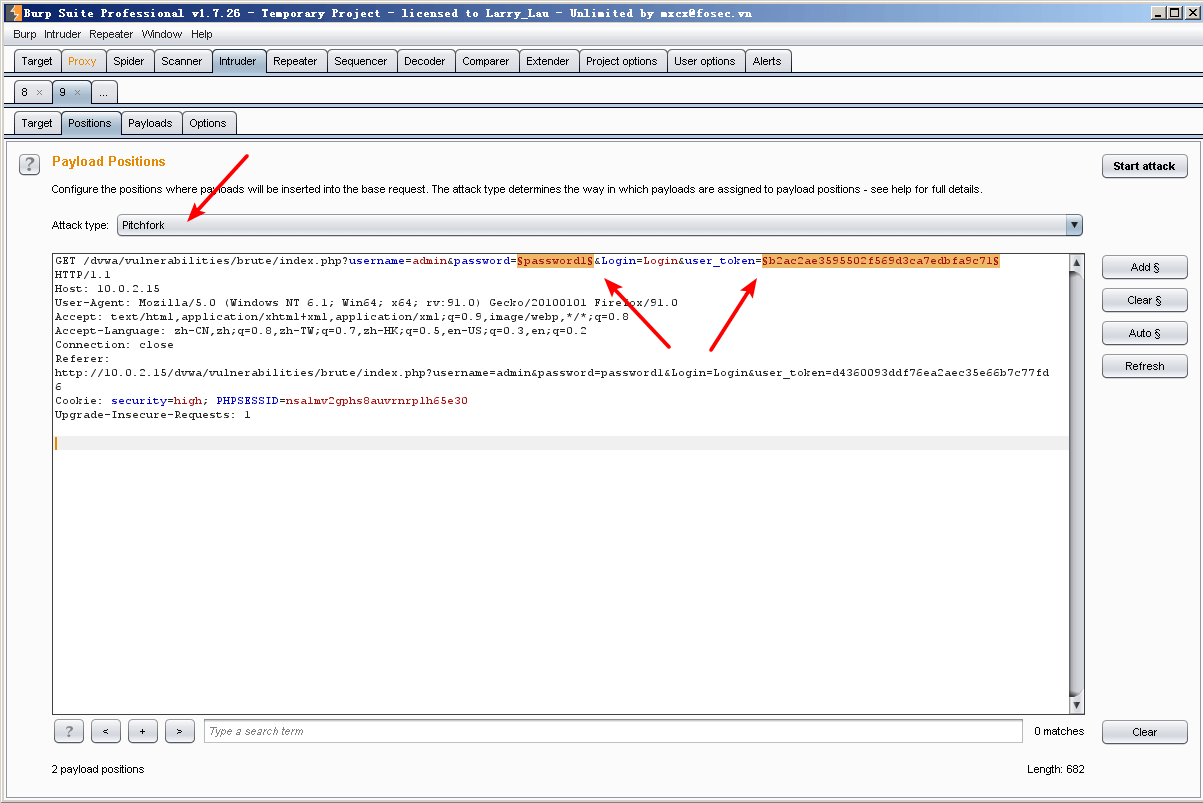Click the new tab ellipsis tab
Viewport: 1203px width, 803px height.
pos(104,92)
